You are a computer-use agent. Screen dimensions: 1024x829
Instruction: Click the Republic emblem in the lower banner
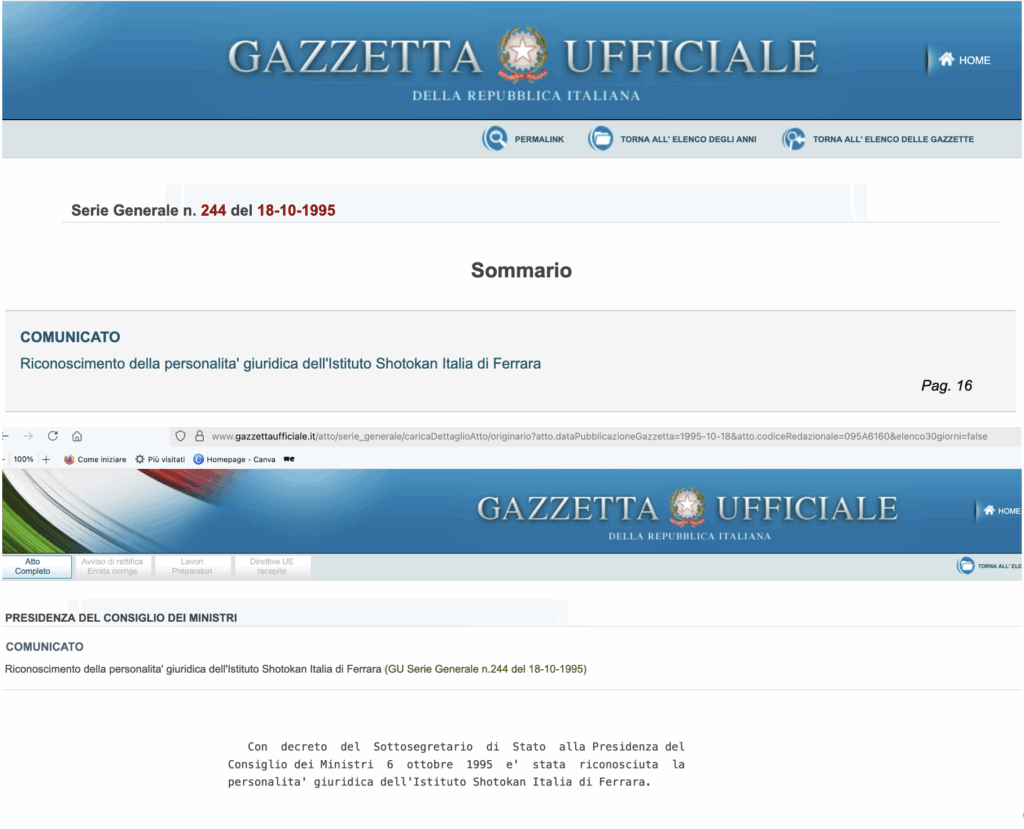click(x=687, y=507)
